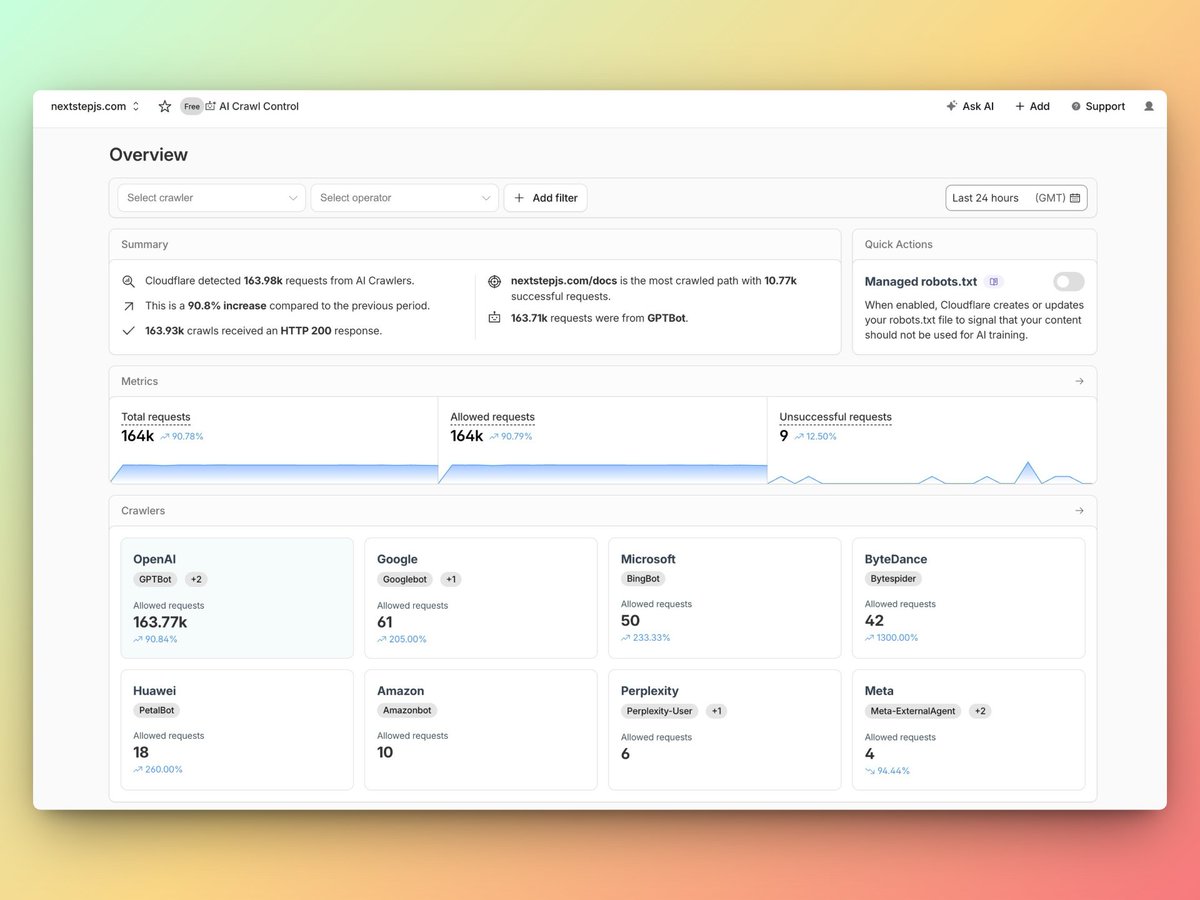Image resolution: width=1200 pixels, height=900 pixels.
Task: Click the Perplexity-User tag
Action: point(659,711)
